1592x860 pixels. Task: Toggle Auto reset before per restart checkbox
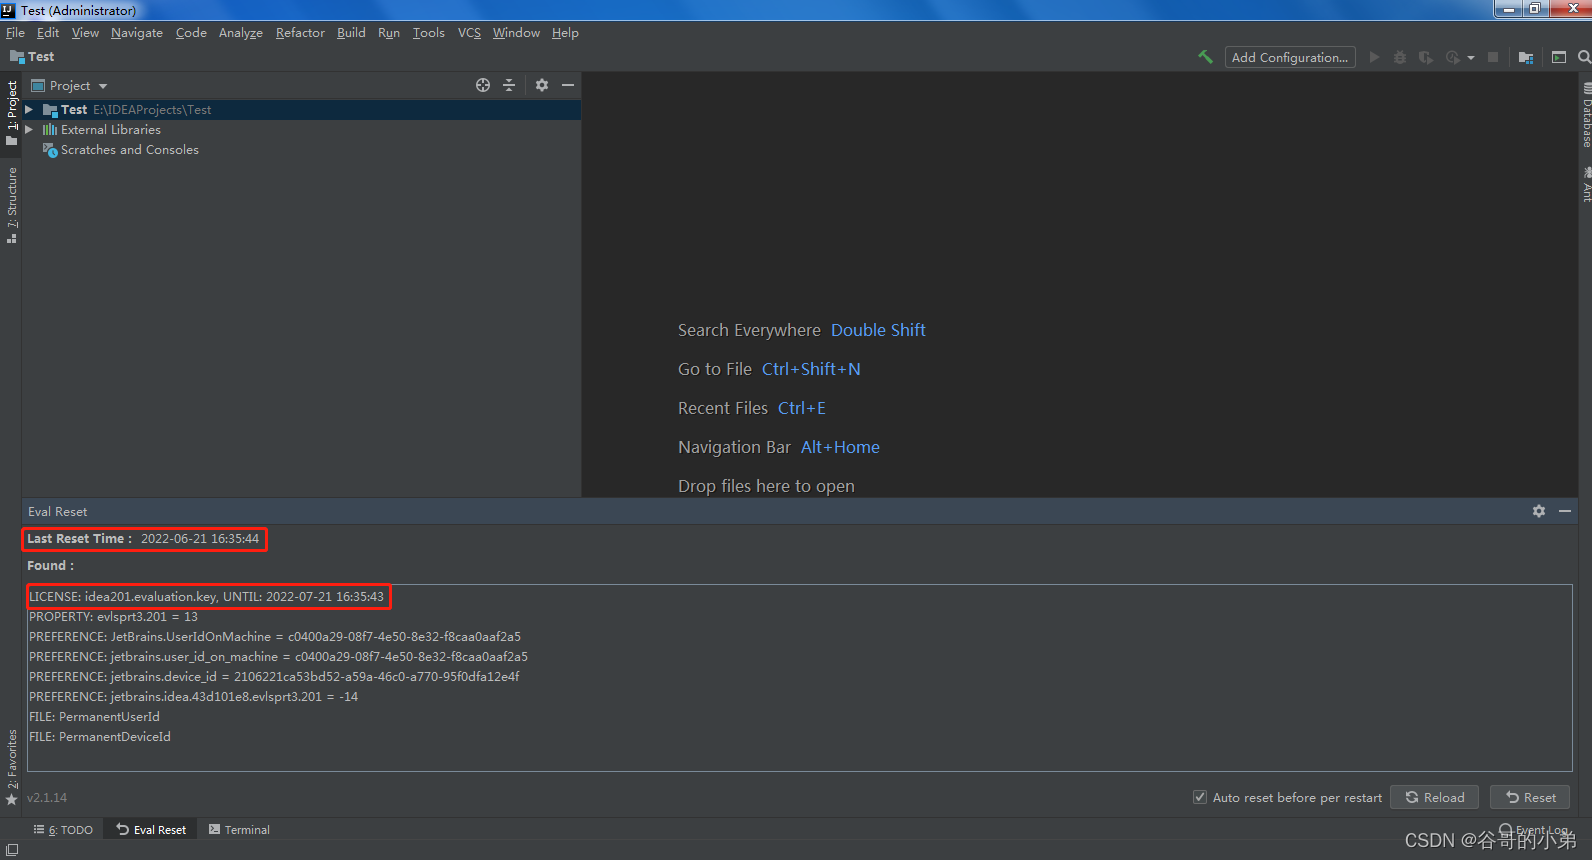1200,797
